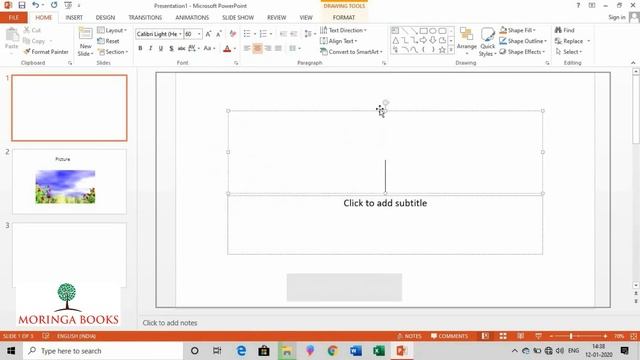Open the FILE tab
This screenshot has width=640, height=360.
point(13,18)
